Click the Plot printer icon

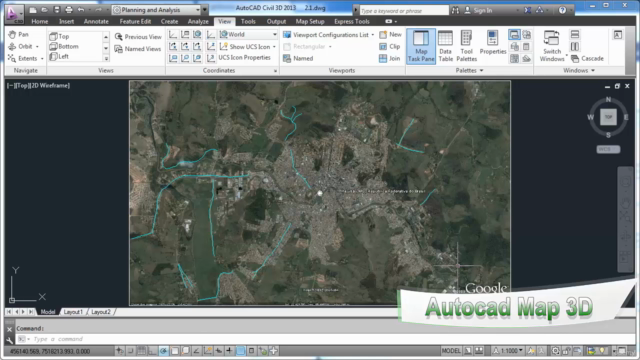click(x=69, y=10)
